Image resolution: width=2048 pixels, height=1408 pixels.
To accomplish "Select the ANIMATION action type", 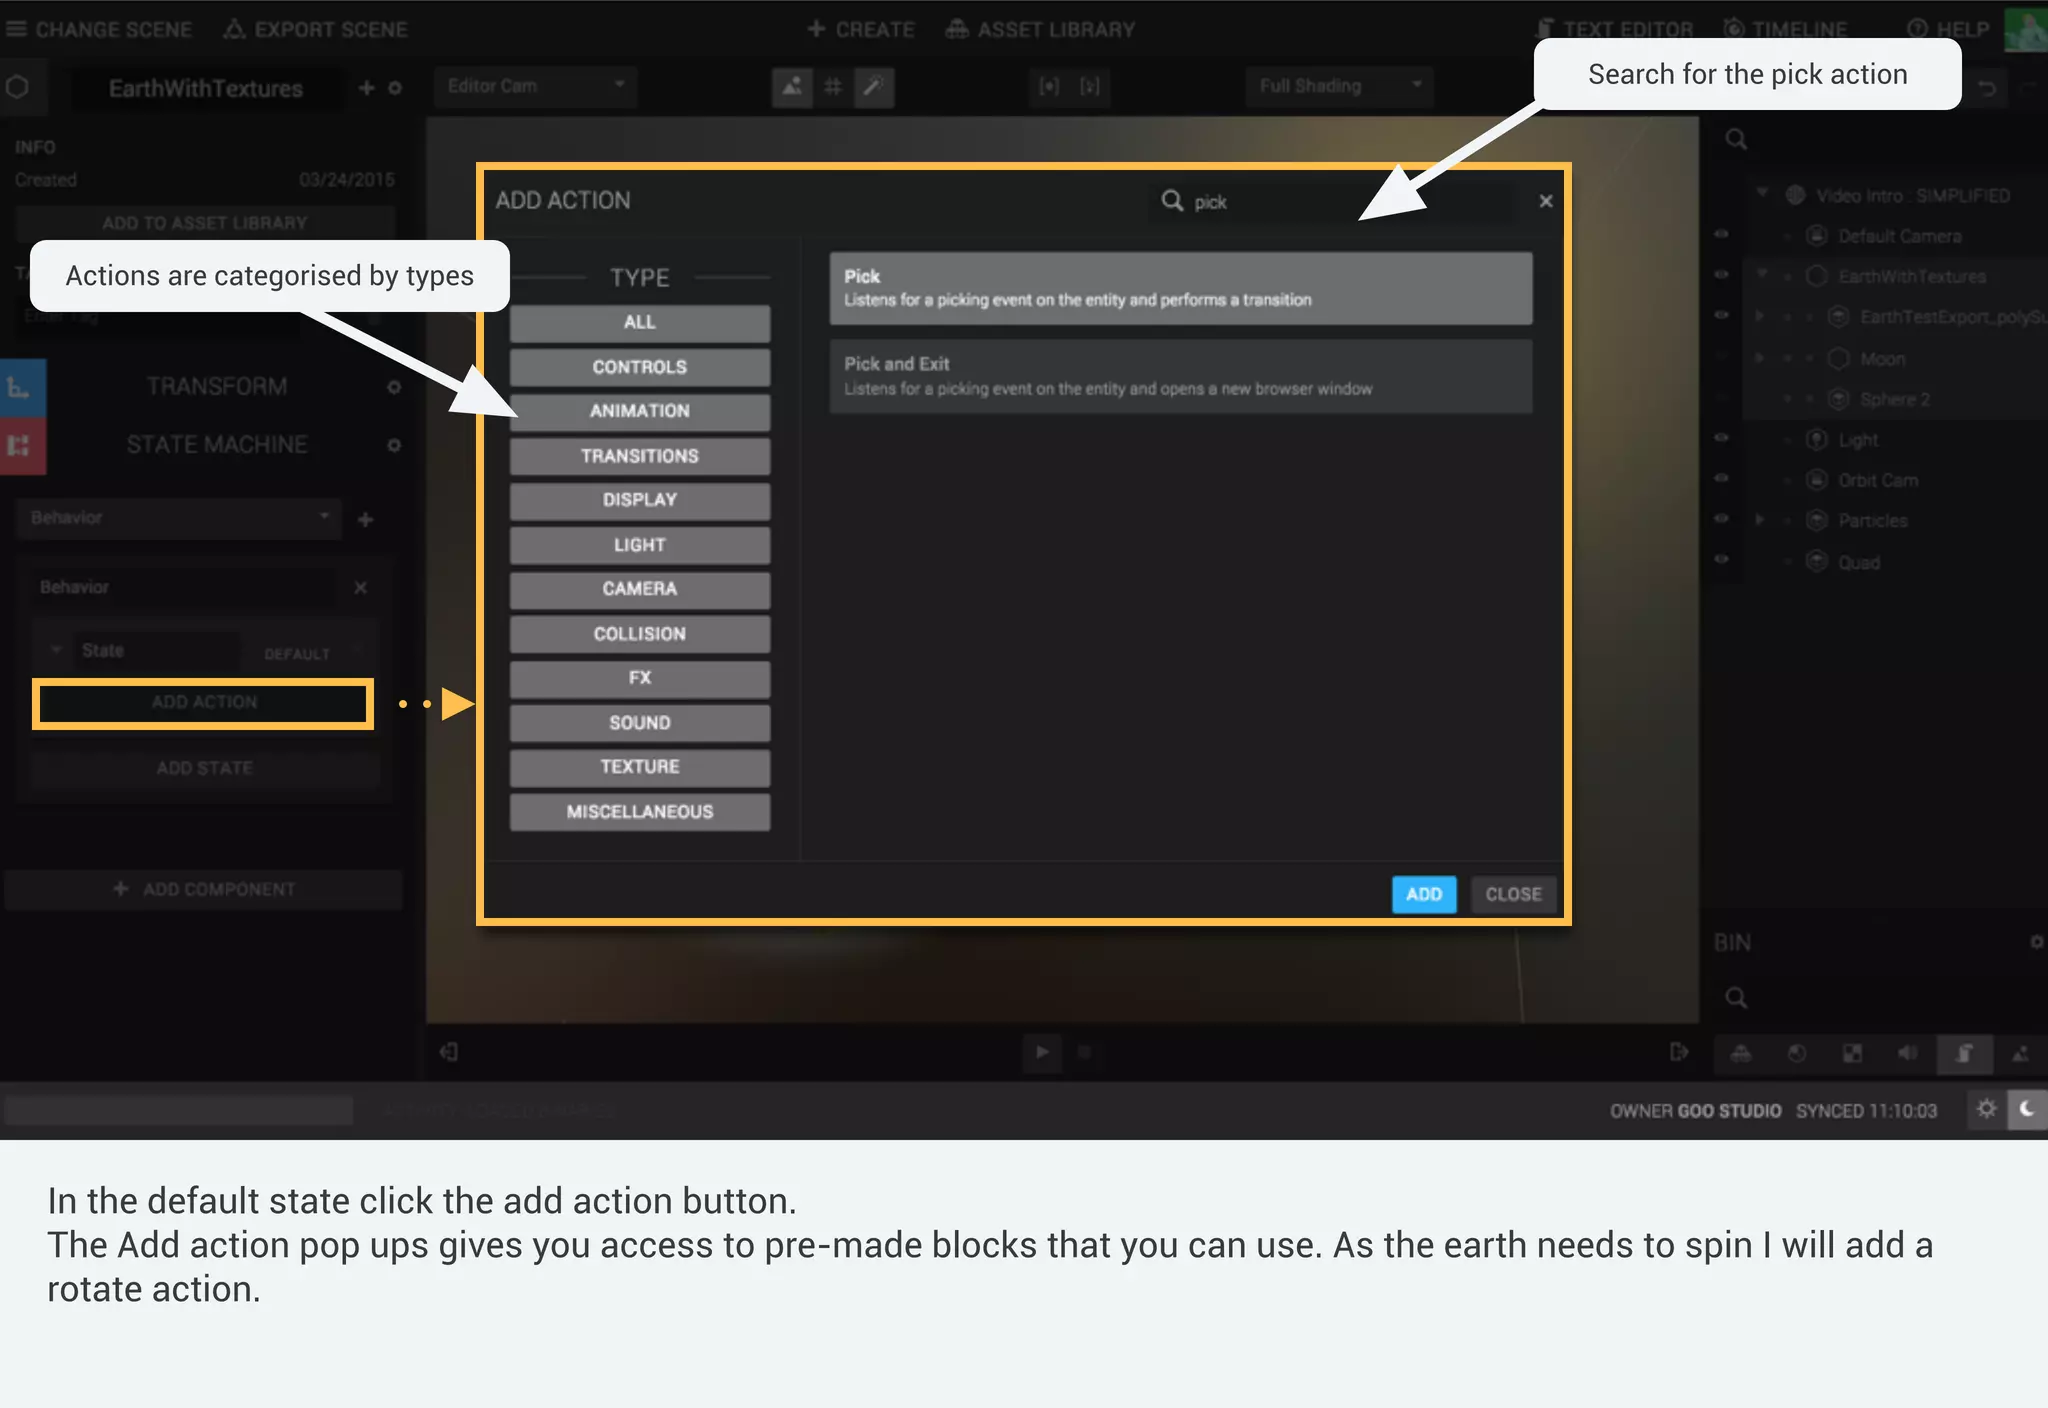I will (x=640, y=411).
